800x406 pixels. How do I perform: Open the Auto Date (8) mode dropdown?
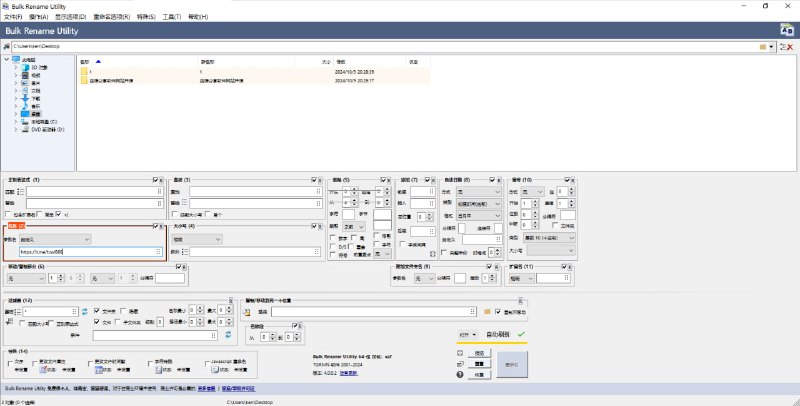(x=479, y=192)
